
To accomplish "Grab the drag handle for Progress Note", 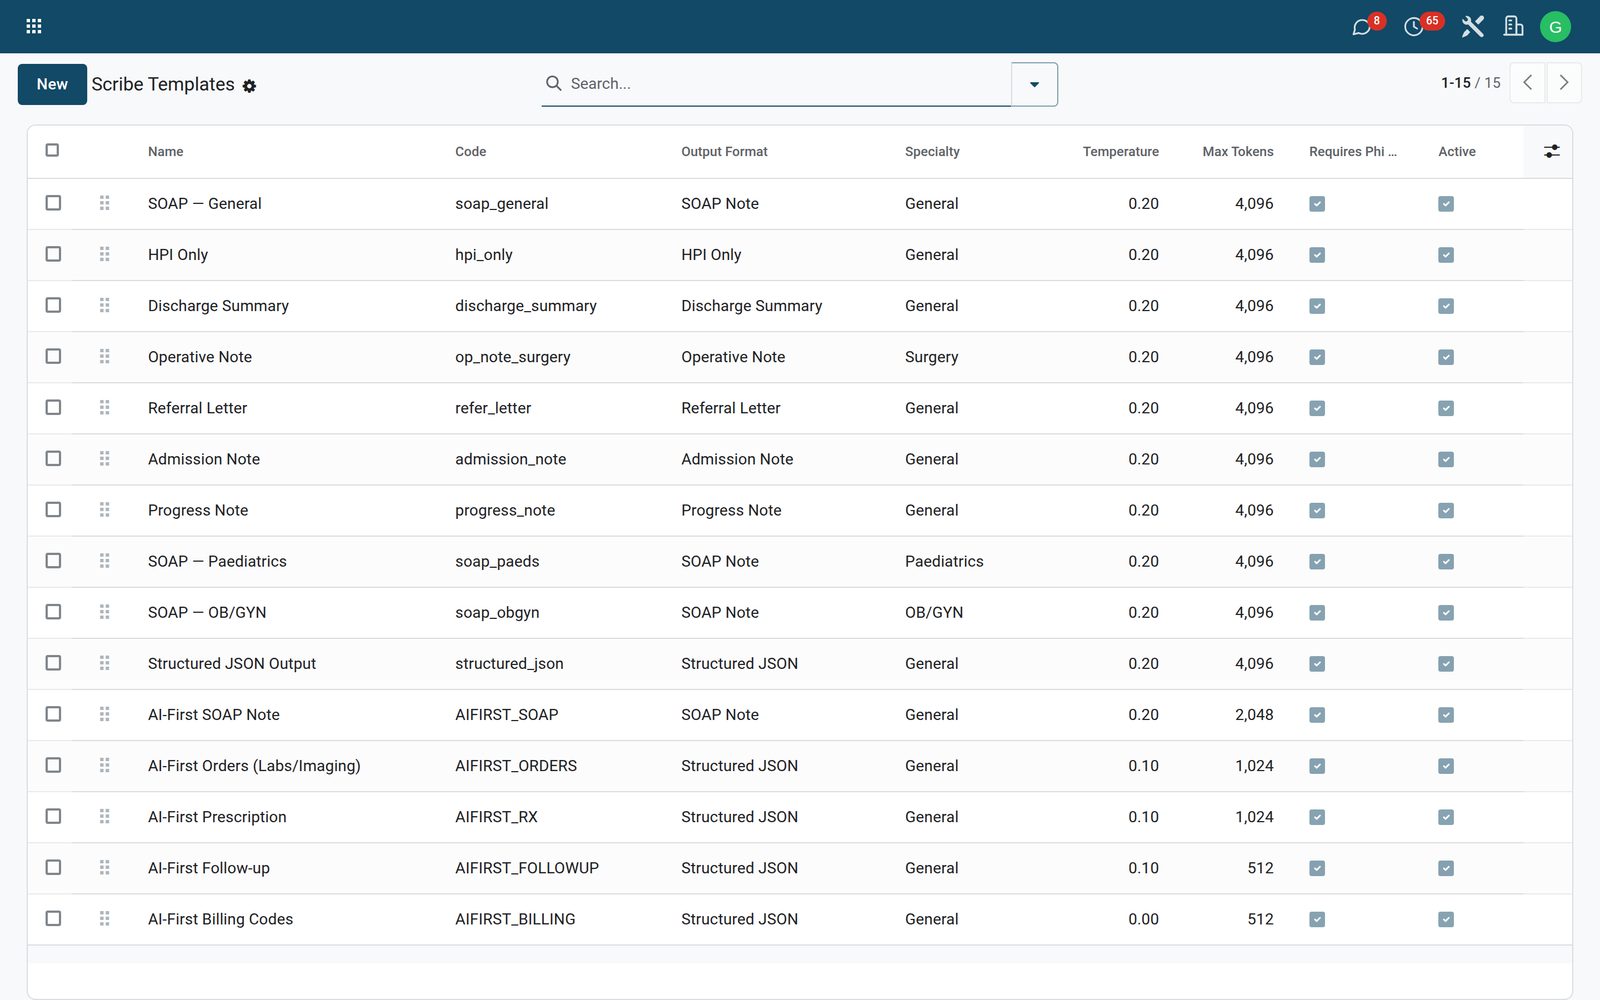I will point(104,509).
